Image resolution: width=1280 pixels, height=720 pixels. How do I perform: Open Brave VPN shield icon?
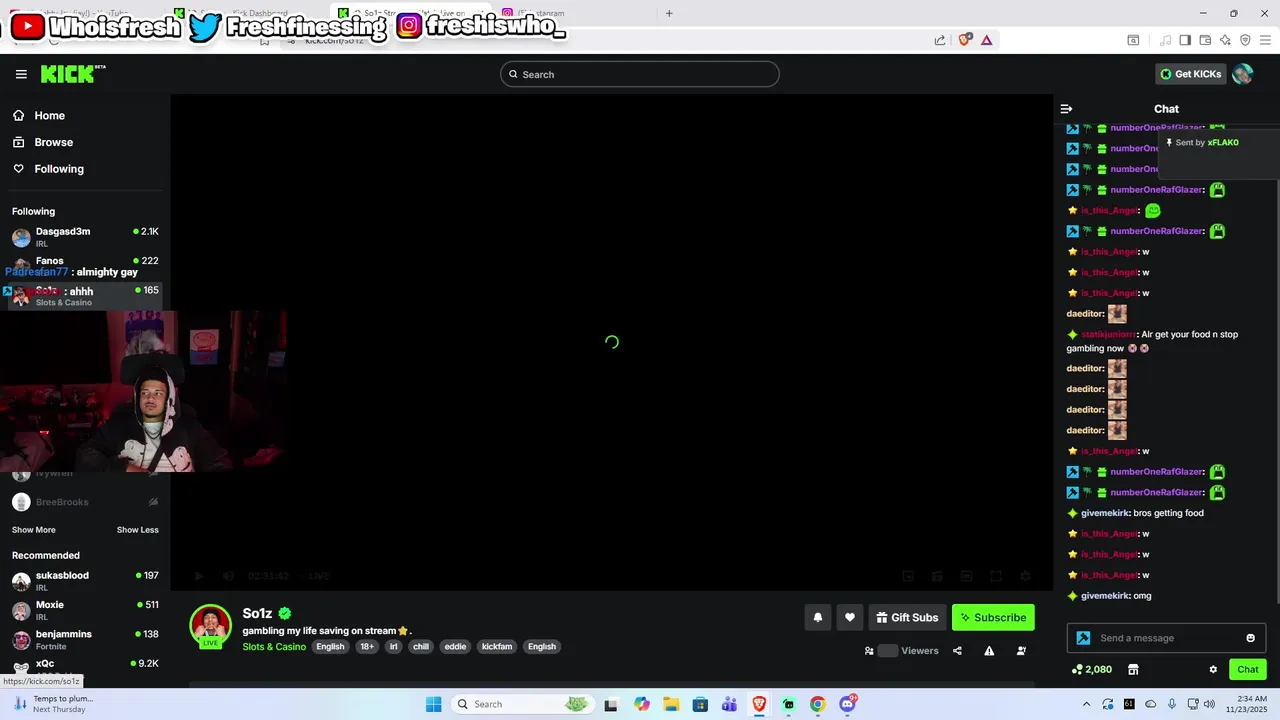(1245, 40)
